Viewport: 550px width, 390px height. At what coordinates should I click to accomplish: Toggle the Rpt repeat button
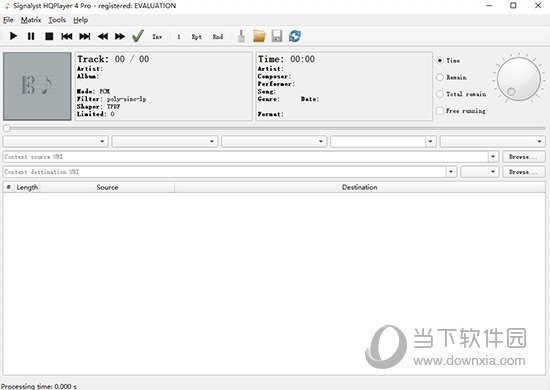coord(196,36)
